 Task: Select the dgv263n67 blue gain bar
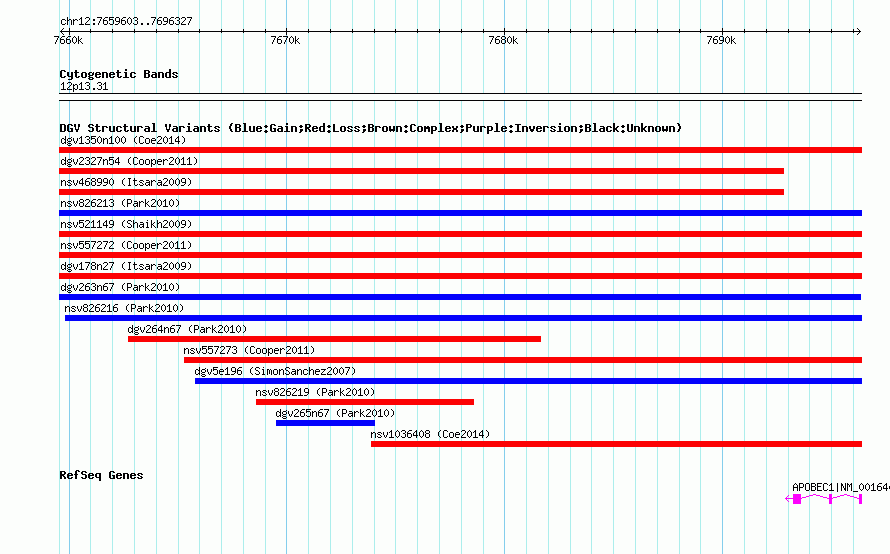[x=460, y=297]
